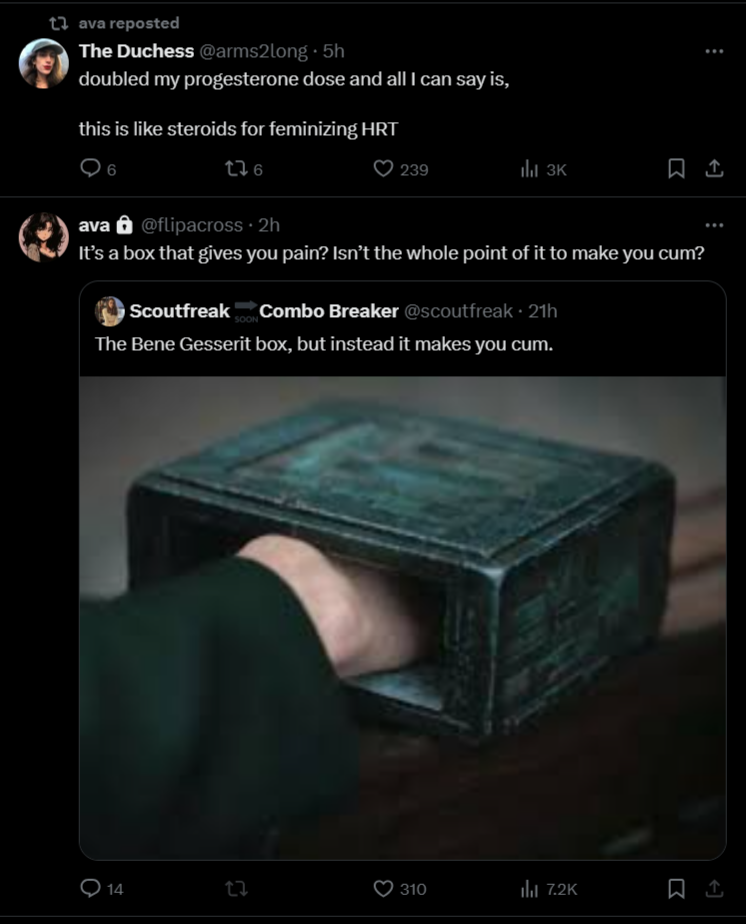Repost ava's box post
This screenshot has width=746, height=924.
click(236, 888)
